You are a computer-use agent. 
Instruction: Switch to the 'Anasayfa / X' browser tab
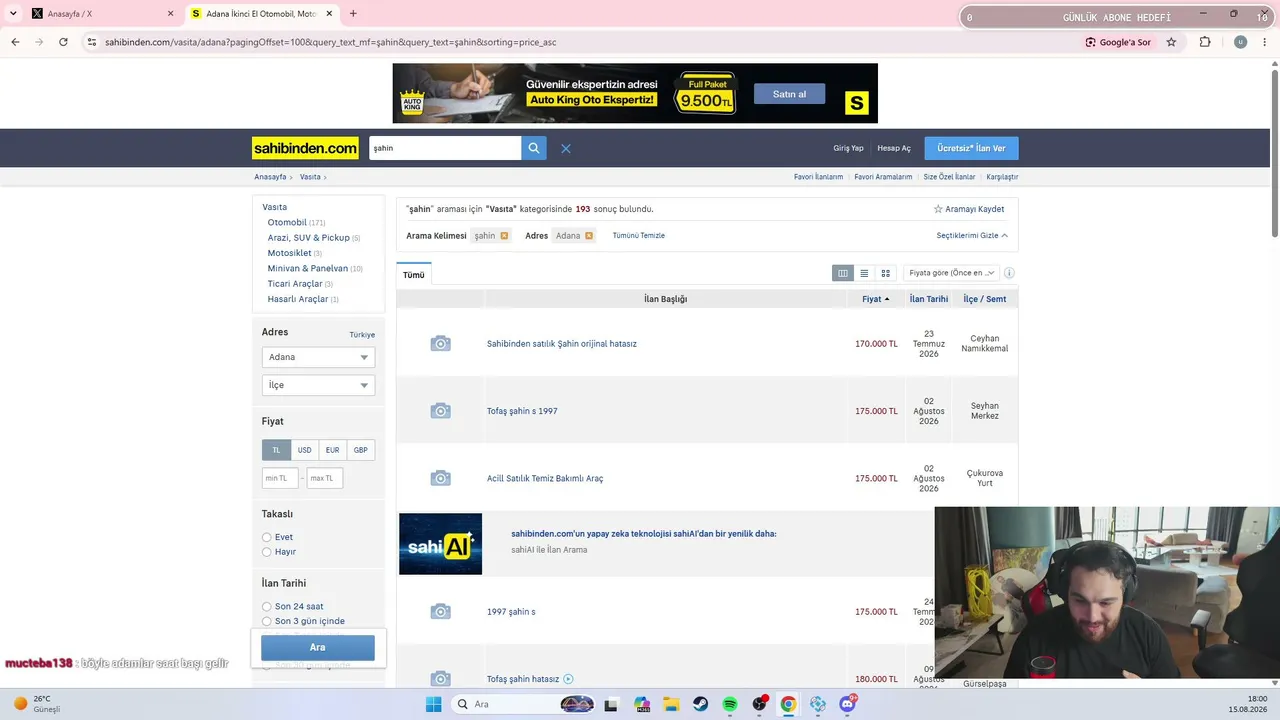pyautogui.click(x=103, y=14)
